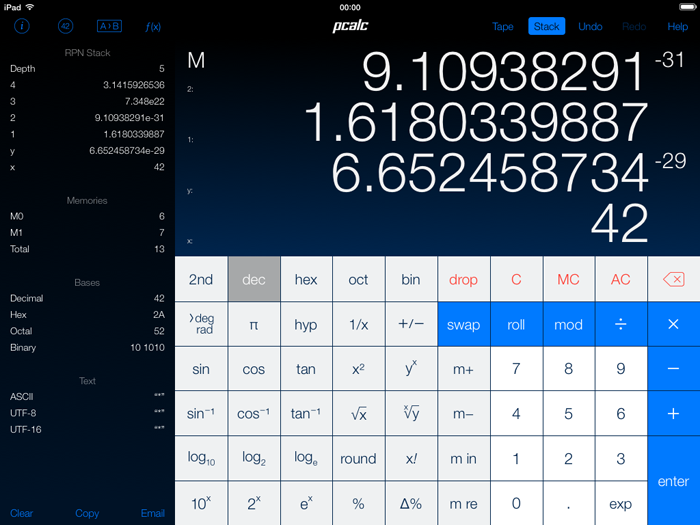Switch to the Tape view

coord(503,27)
